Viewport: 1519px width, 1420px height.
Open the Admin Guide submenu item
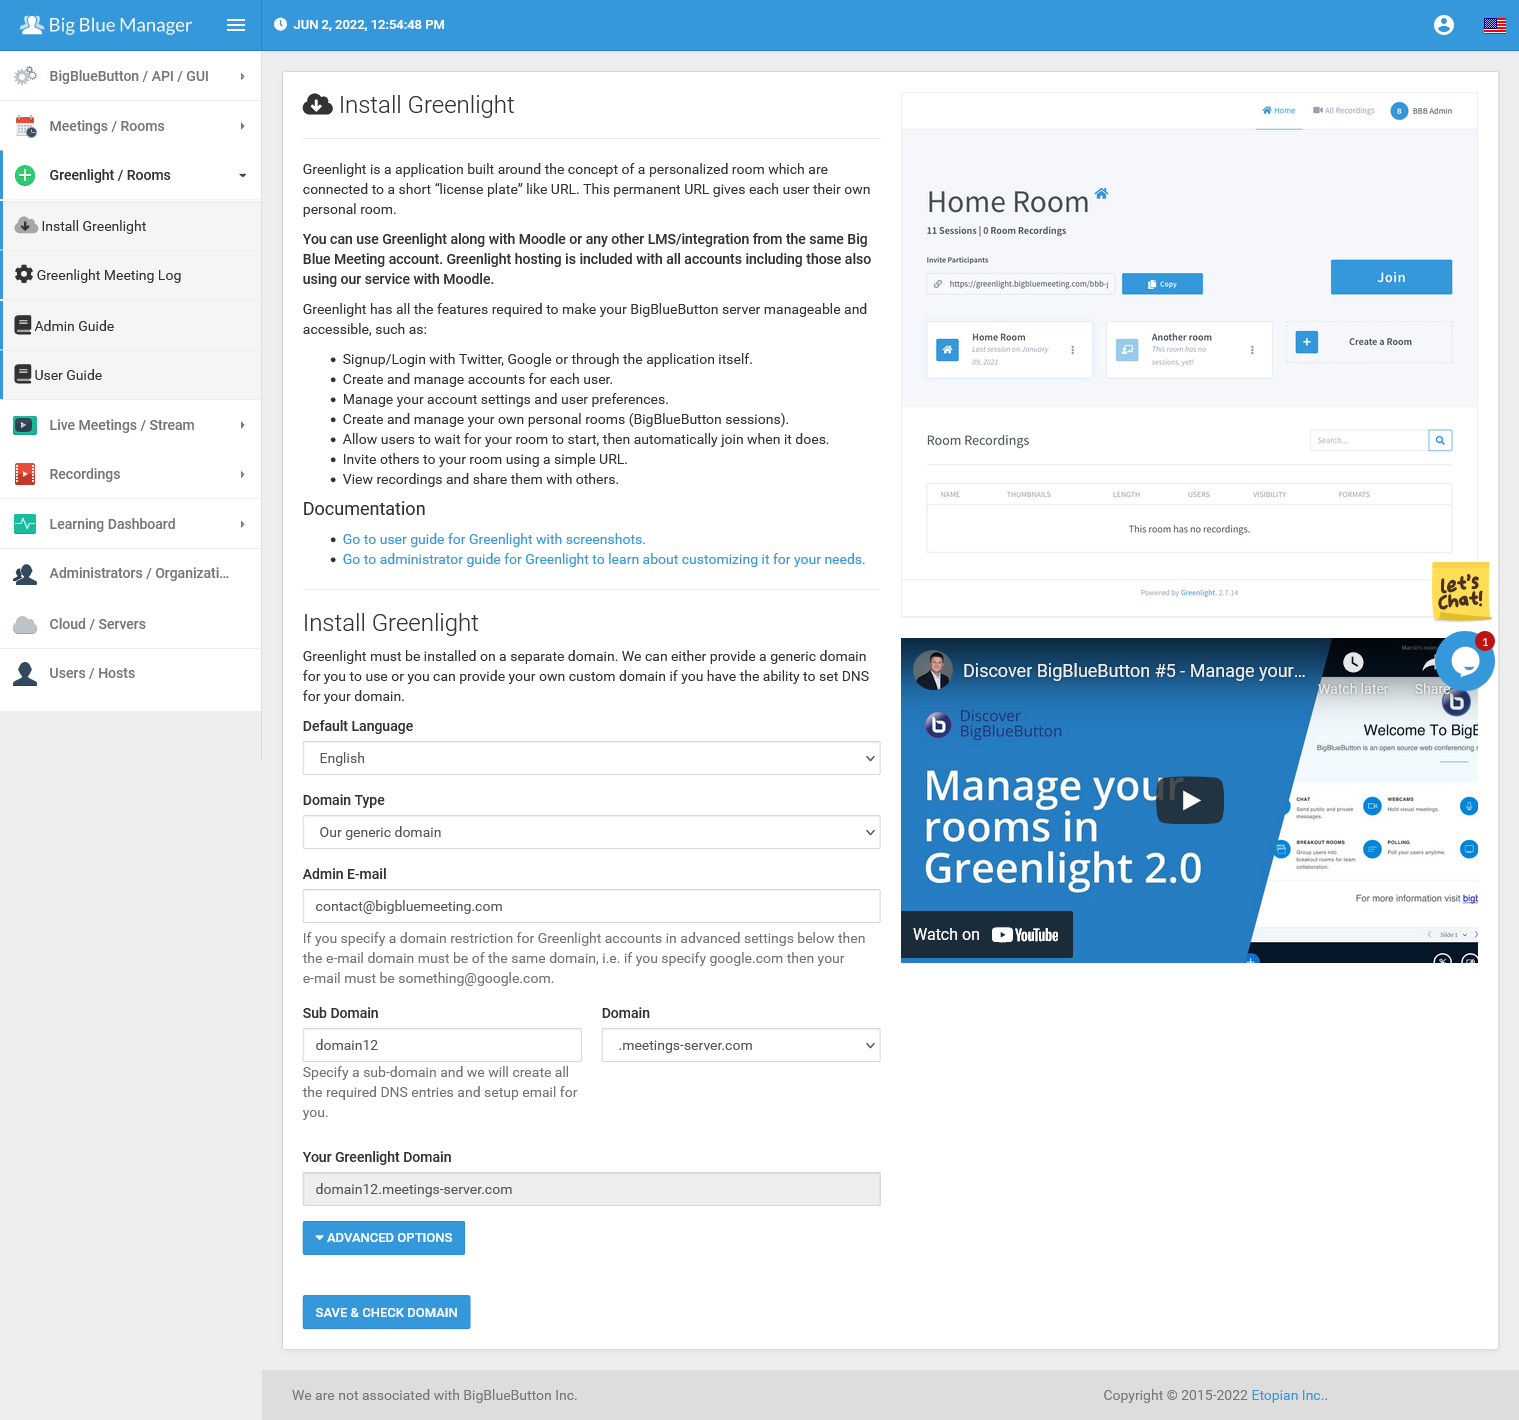click(132, 326)
